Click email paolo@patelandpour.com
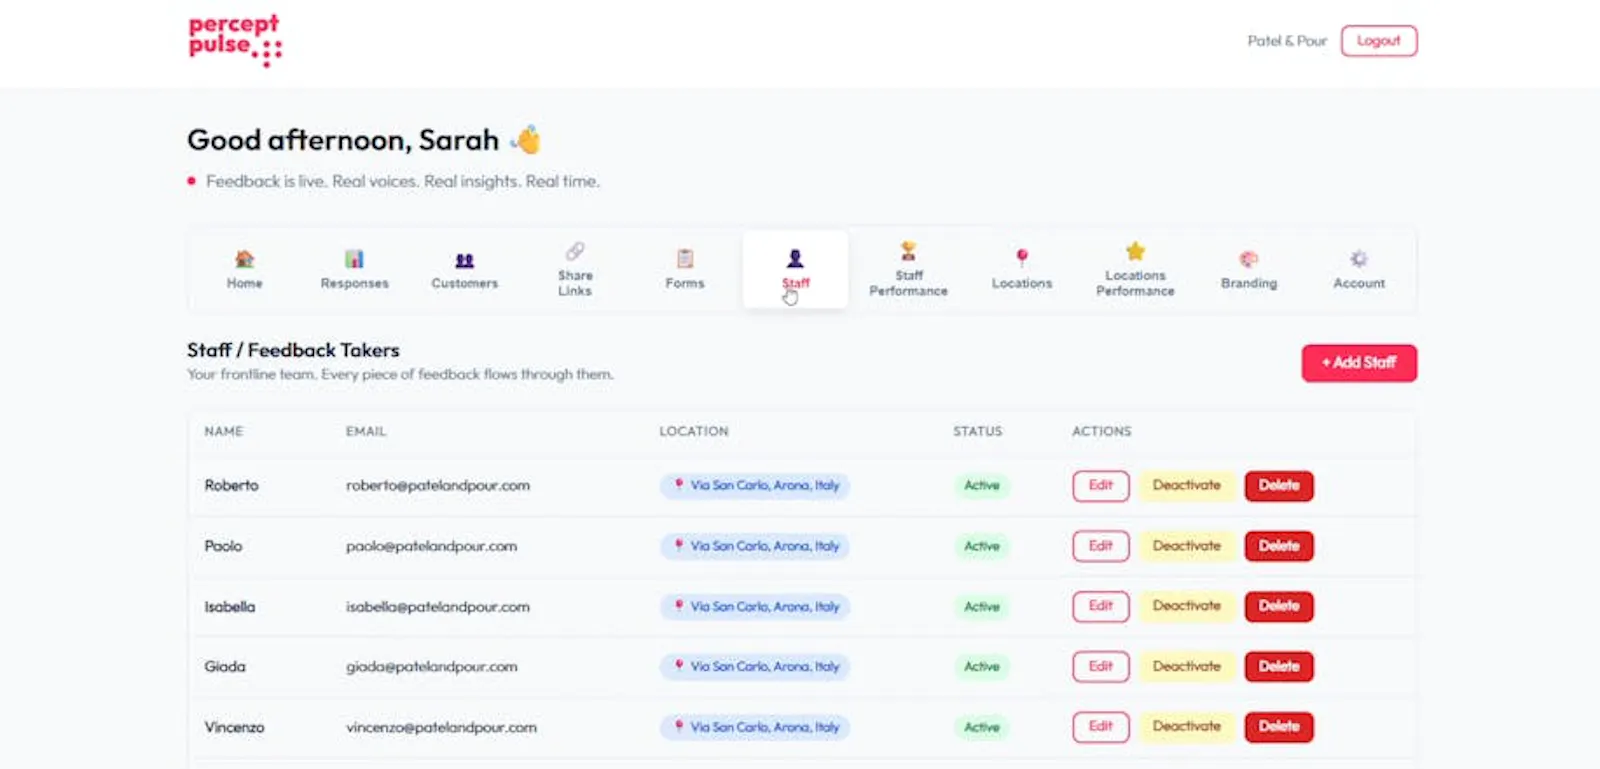 coord(432,546)
